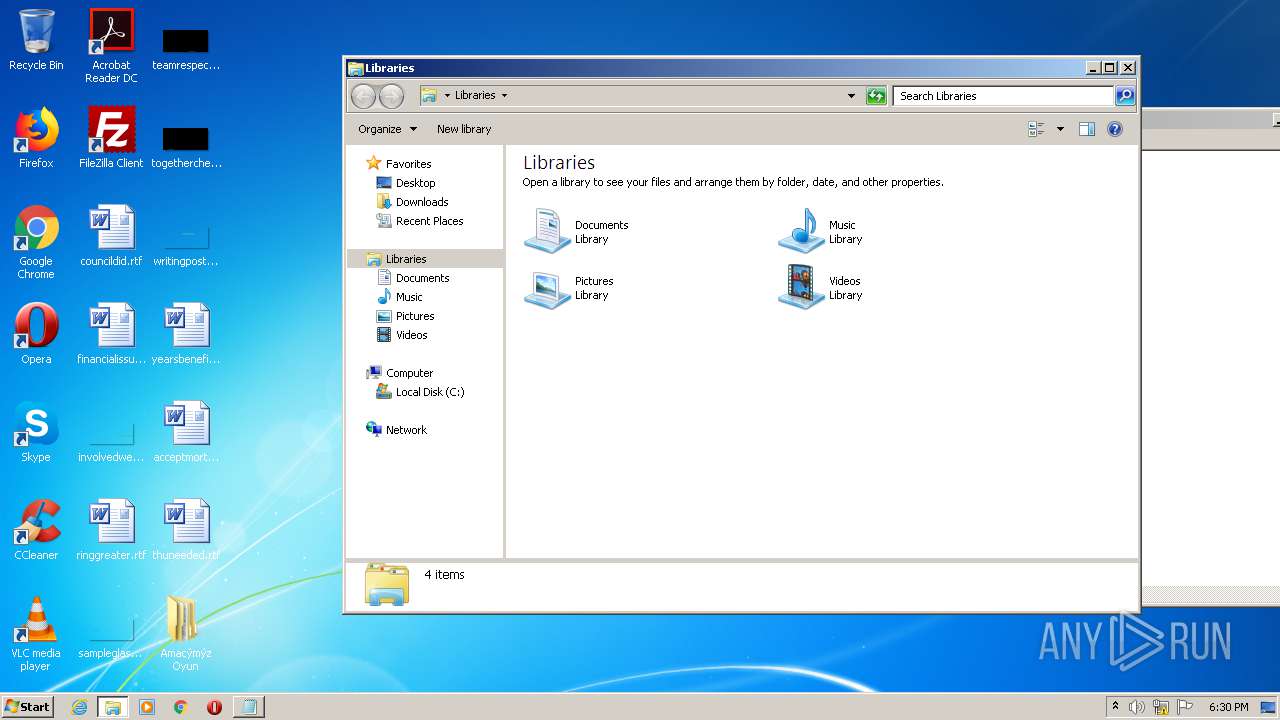Open Firefox from the desktop

click(x=36, y=138)
